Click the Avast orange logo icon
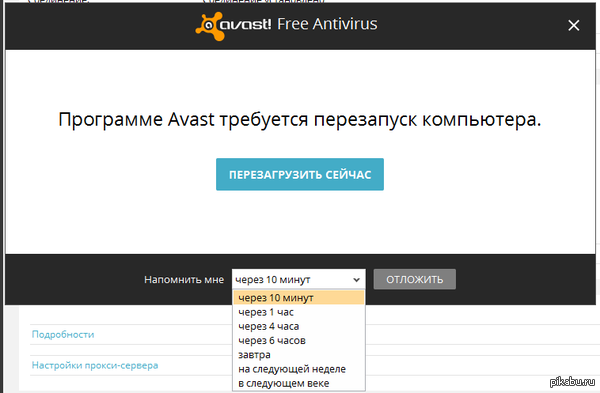This screenshot has width=600, height=393. click(209, 26)
